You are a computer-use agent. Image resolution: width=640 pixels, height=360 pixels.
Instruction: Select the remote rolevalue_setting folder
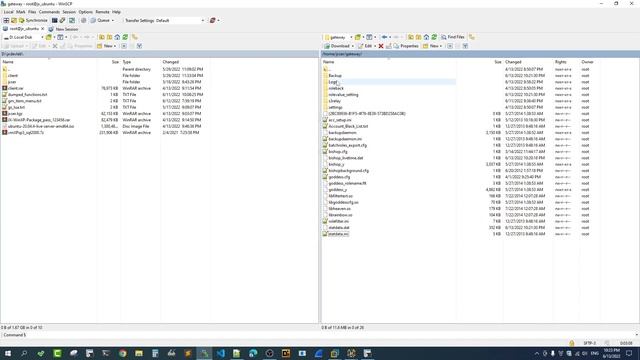(x=343, y=95)
